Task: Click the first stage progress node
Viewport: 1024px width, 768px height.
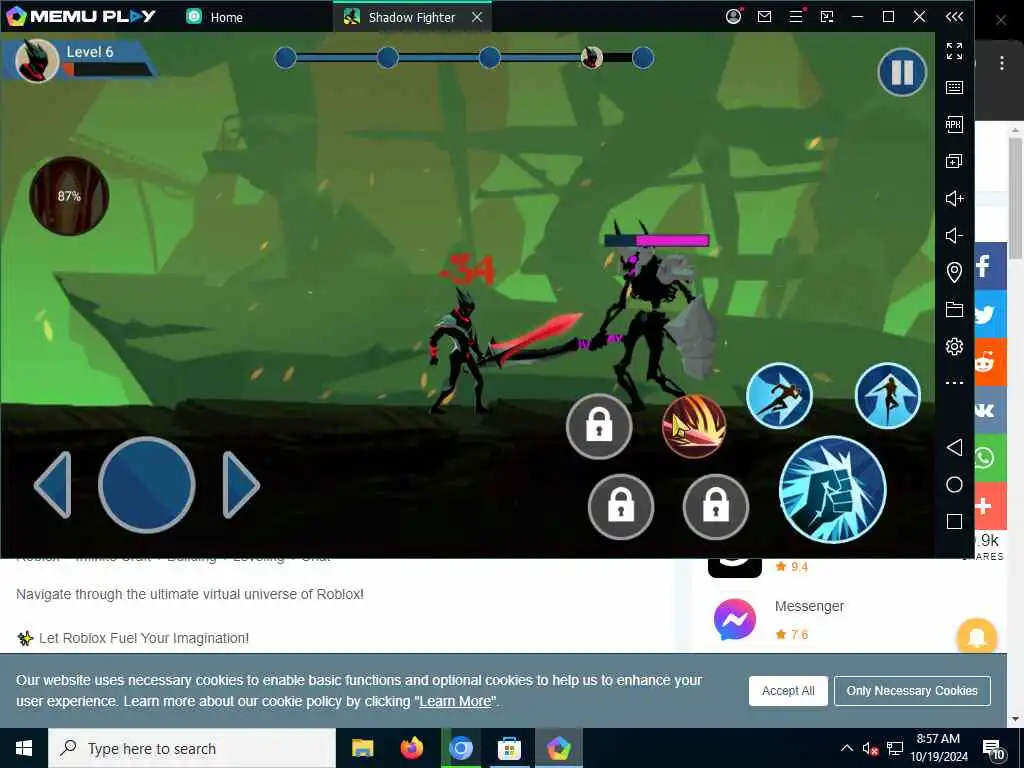Action: pos(285,57)
